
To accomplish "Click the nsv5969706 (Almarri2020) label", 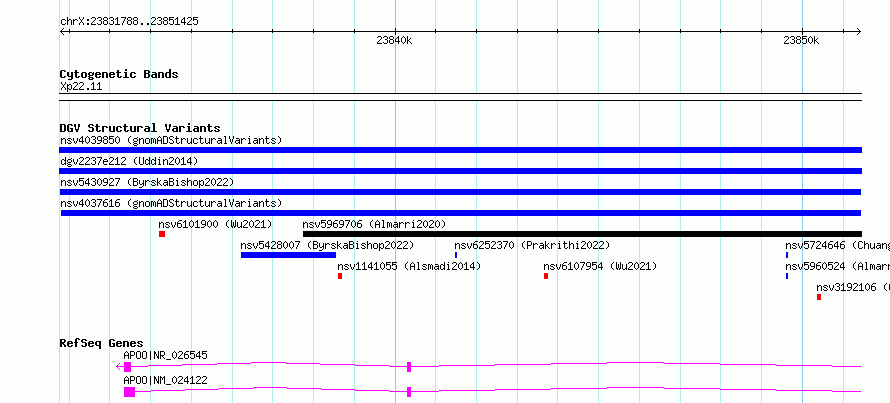I will pos(374,224).
